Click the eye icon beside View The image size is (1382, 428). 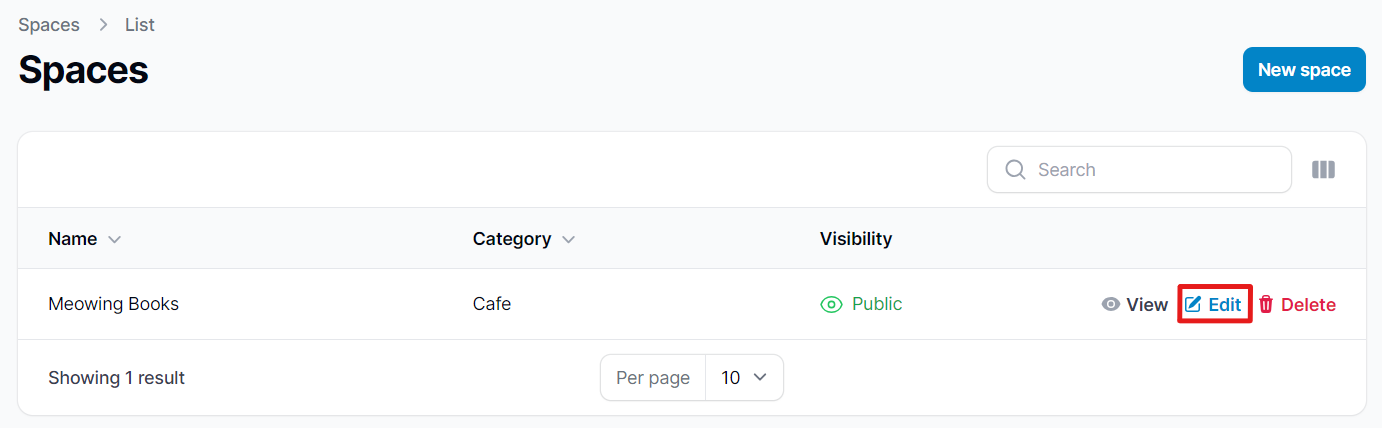pyautogui.click(x=1110, y=305)
